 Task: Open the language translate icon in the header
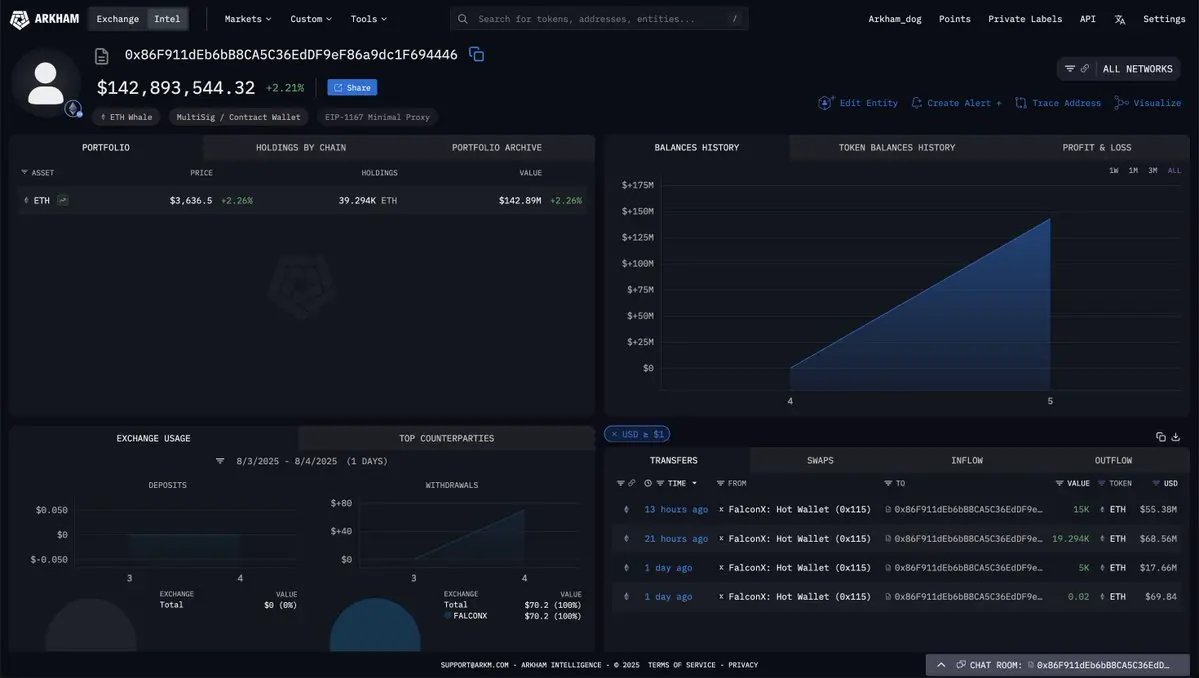(1119, 19)
